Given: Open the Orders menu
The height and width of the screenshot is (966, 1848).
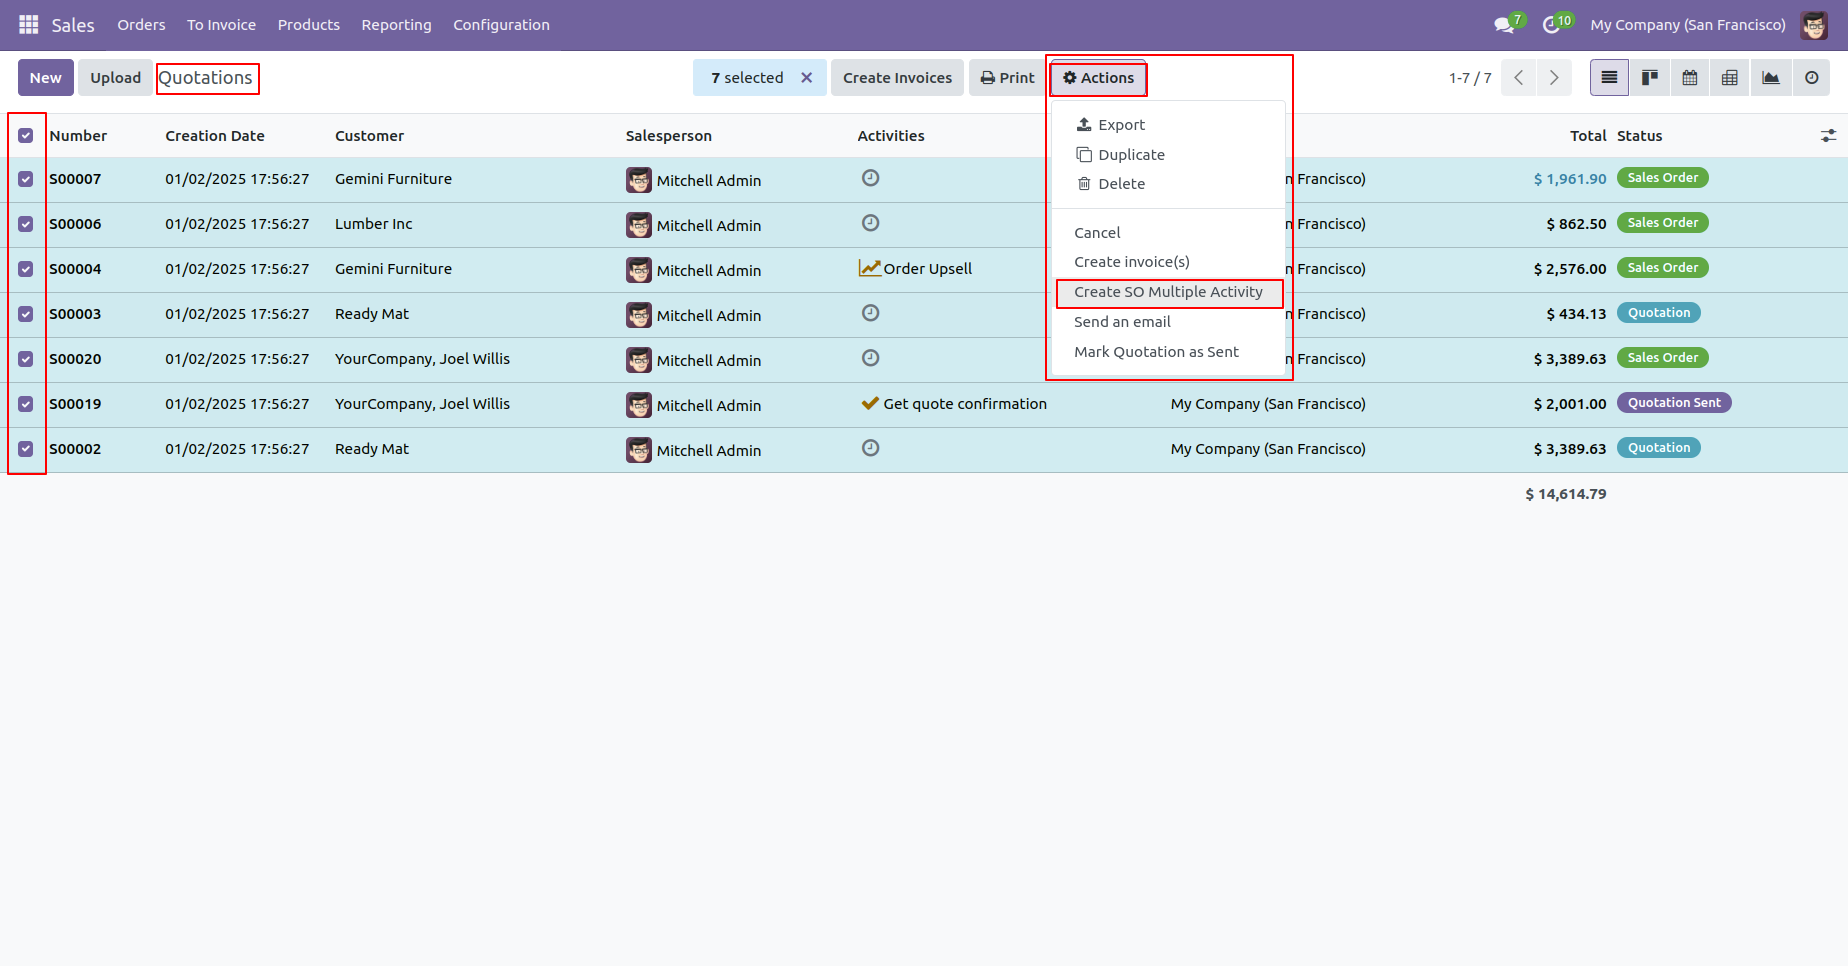Looking at the screenshot, I should pos(141,25).
